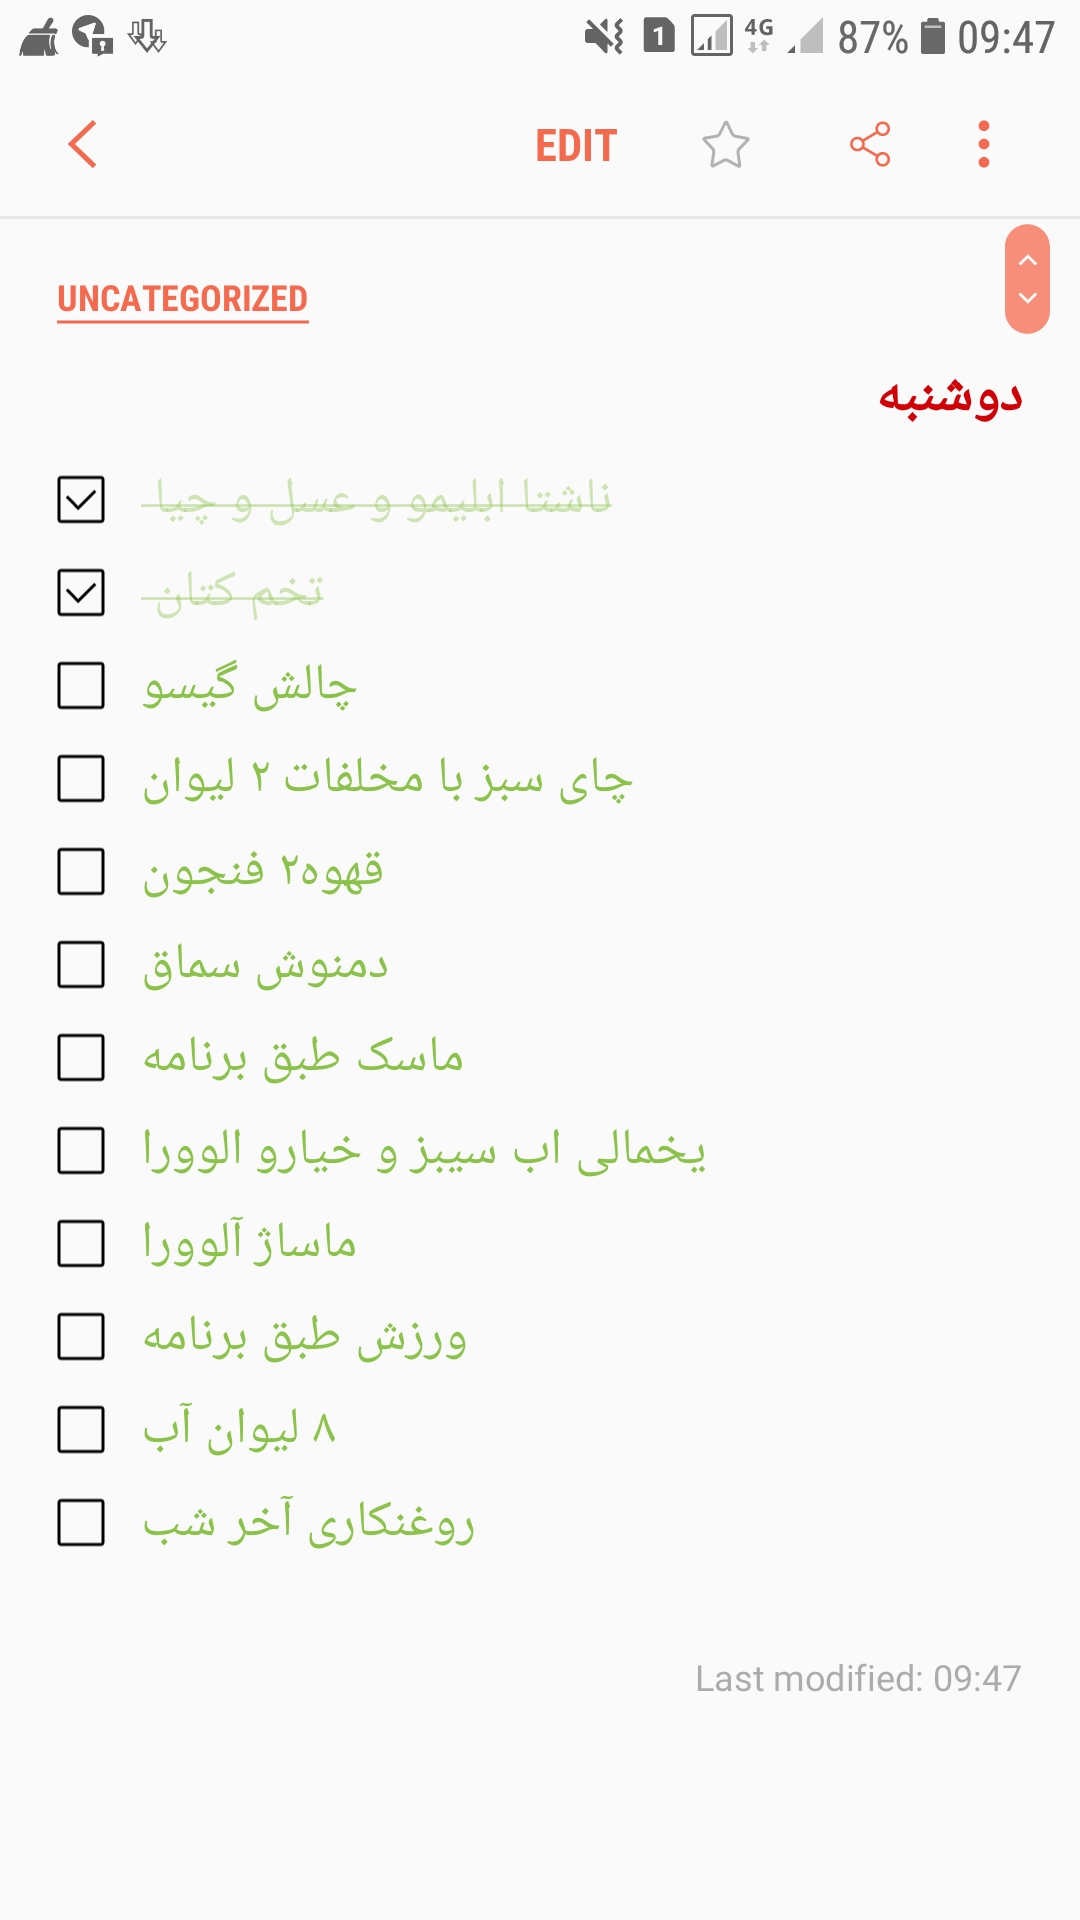The height and width of the screenshot is (1920, 1080).
Task: Tap the SIM 1 status icon
Action: 658,37
